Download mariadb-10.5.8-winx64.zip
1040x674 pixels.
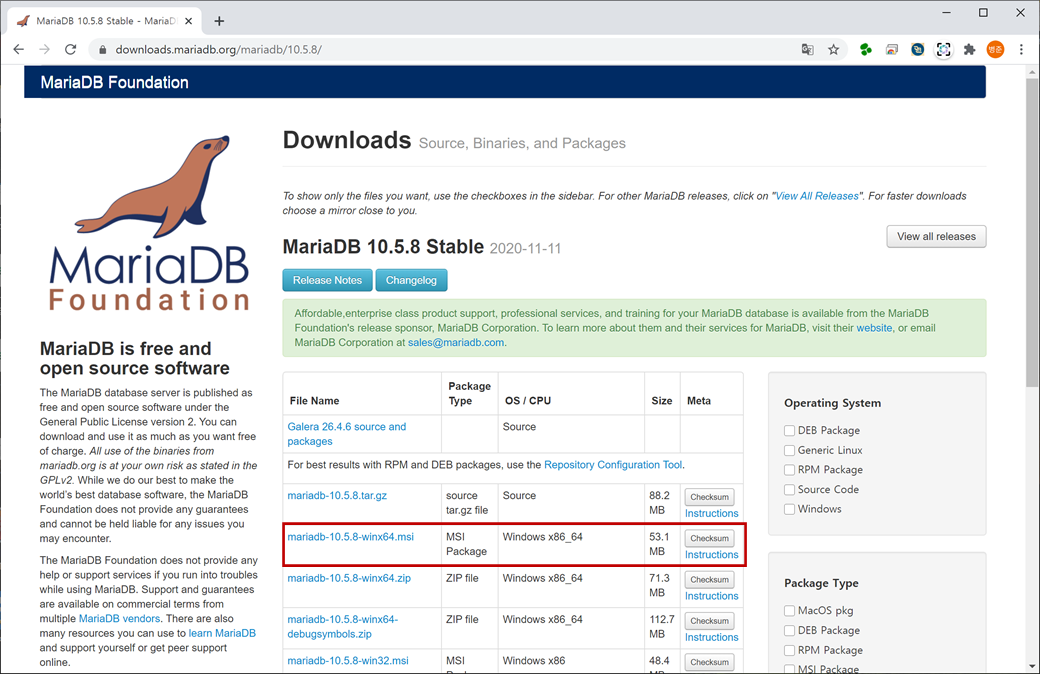click(x=349, y=578)
